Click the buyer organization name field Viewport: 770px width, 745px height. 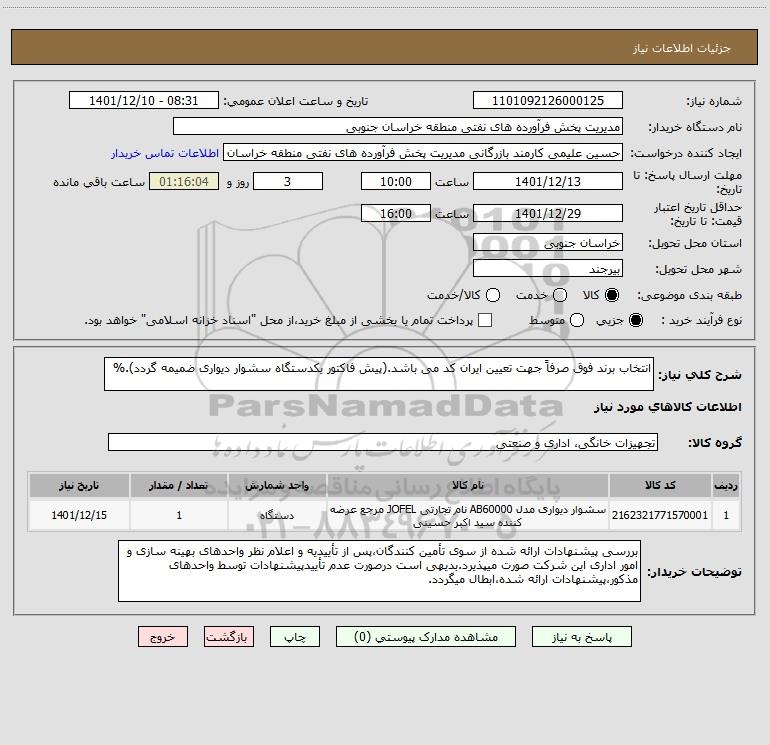tap(398, 127)
